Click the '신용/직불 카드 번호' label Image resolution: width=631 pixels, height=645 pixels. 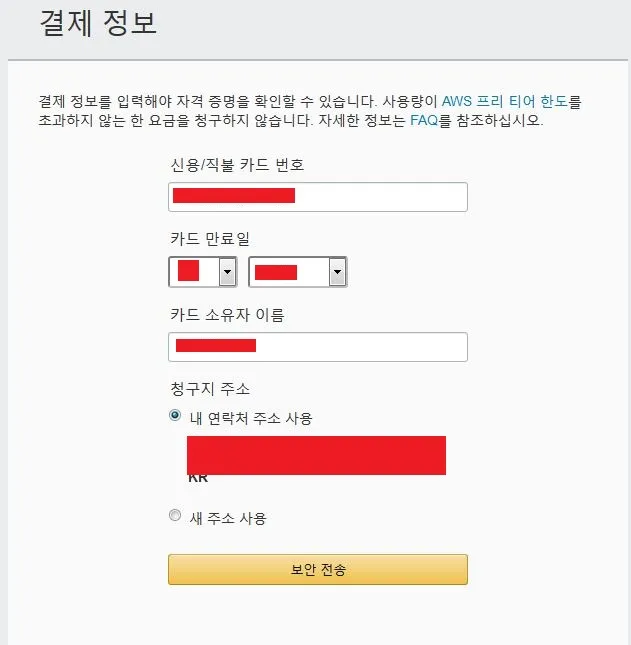pyautogui.click(x=237, y=164)
